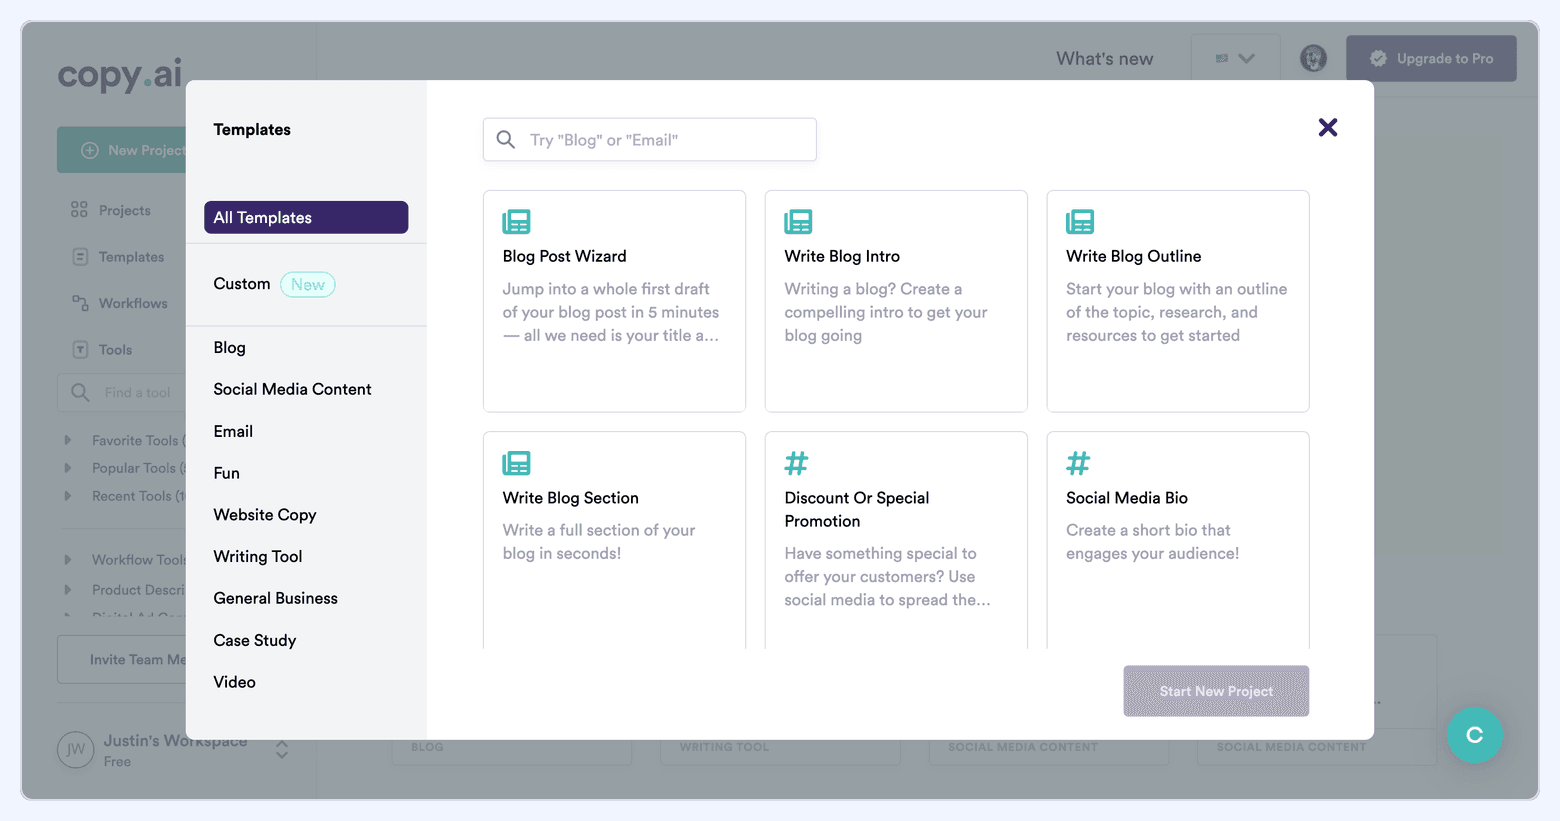
Task: Open the chat widget via the teal C icon
Action: [x=1475, y=735]
